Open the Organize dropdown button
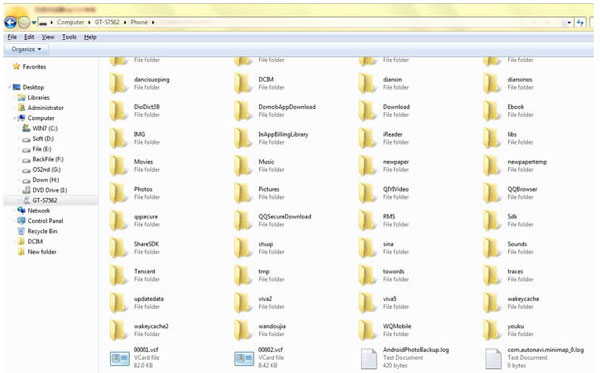The width and height of the screenshot is (600, 373). tap(26, 49)
